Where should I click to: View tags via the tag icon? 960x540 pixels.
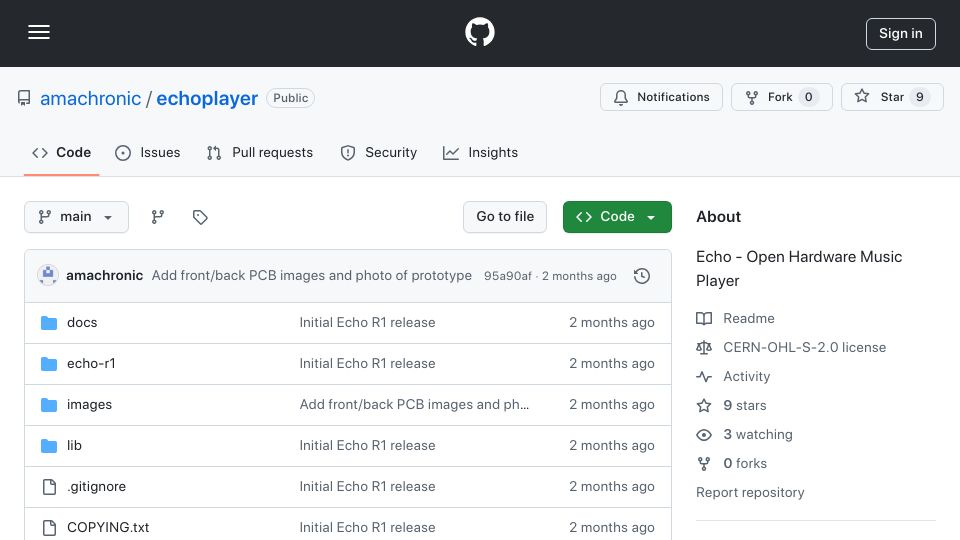click(200, 217)
